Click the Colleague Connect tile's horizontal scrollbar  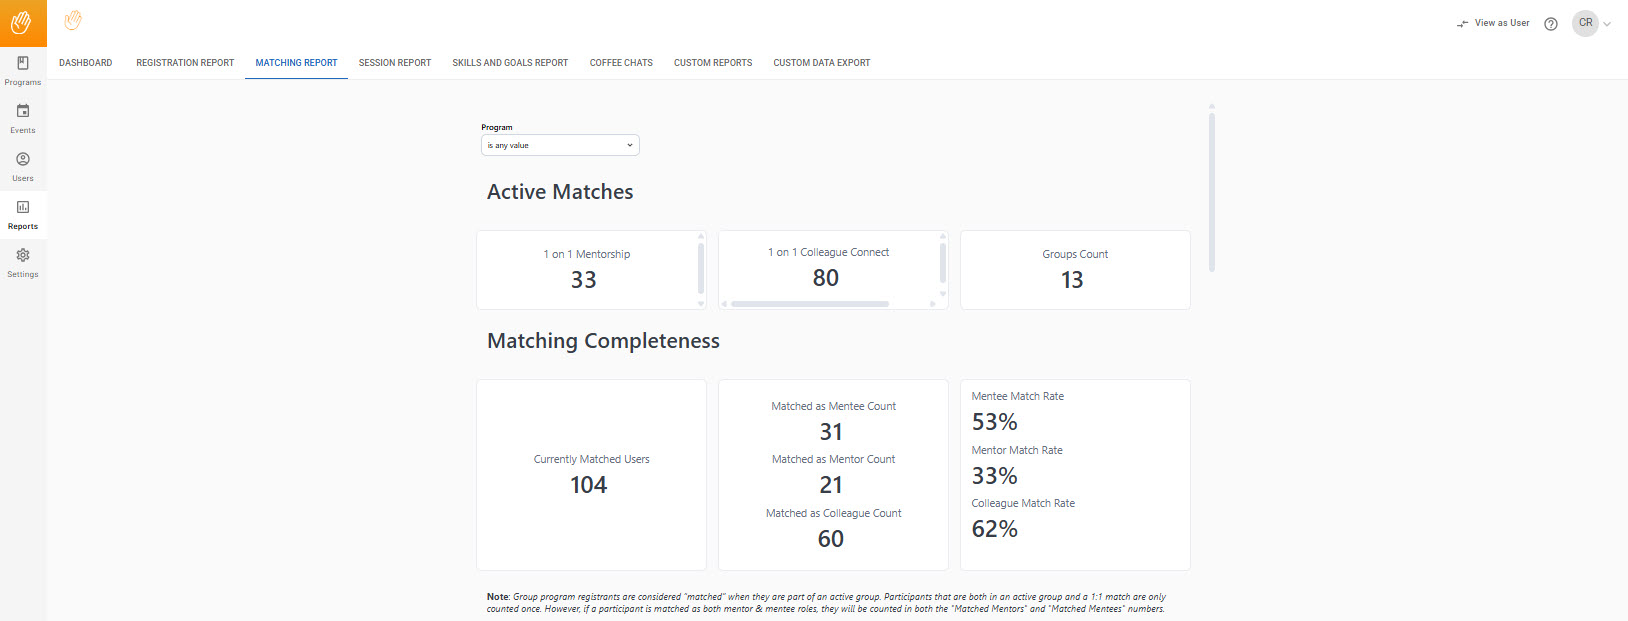810,304
